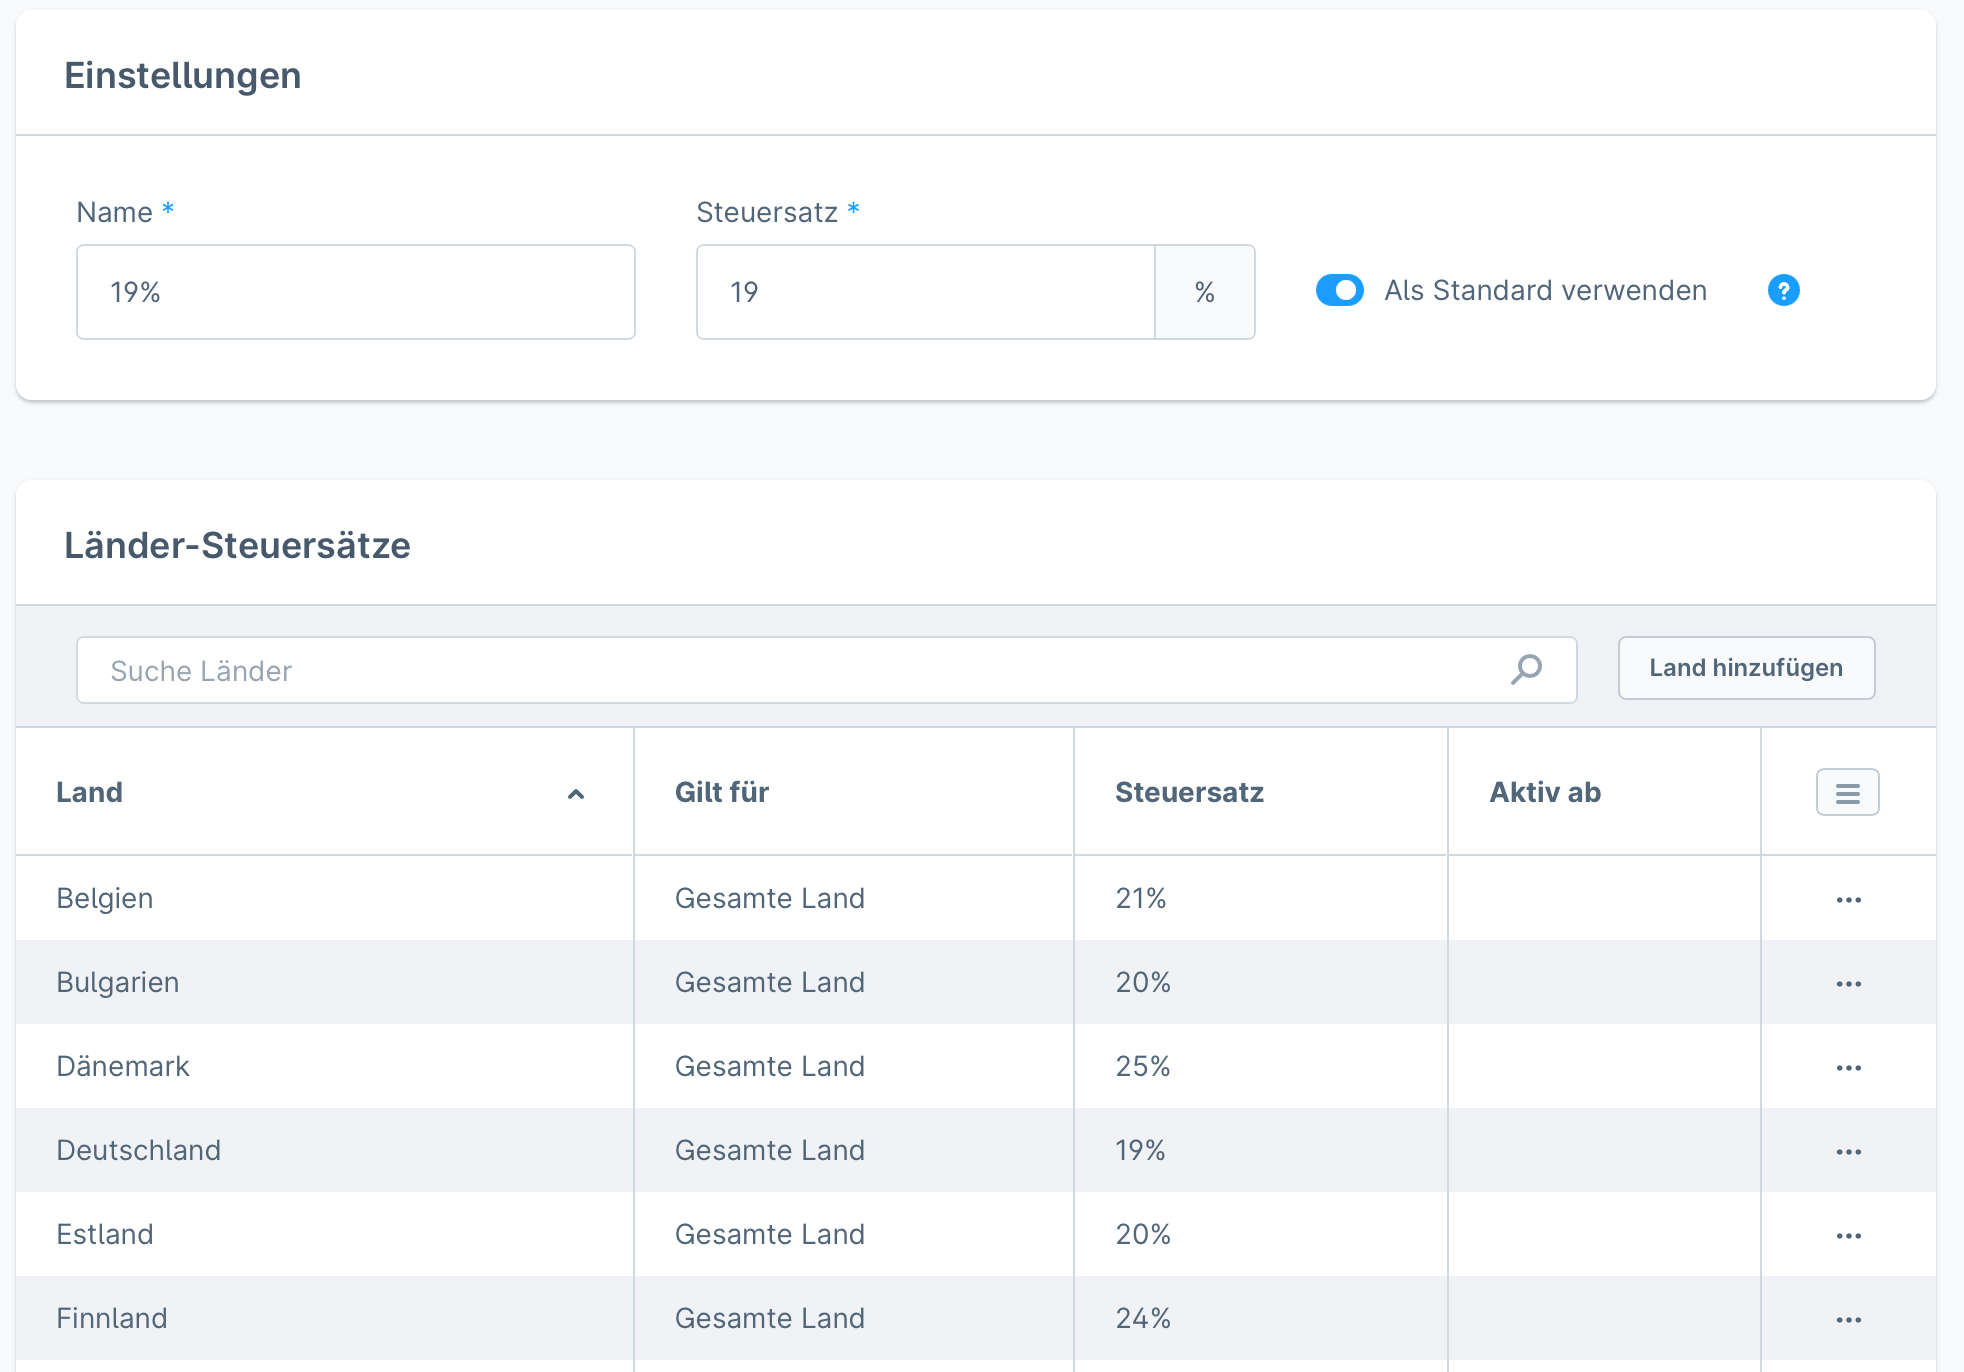Click the blue help question mark icon
Screen dimensions: 1964x1372
[1783, 290]
